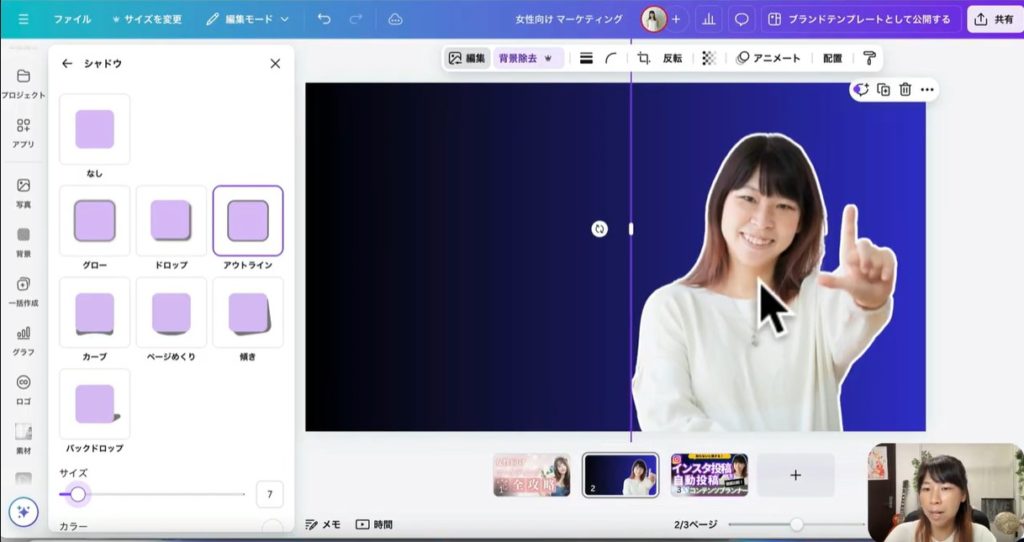
Task: Click the 背景除去 button
Action: point(526,58)
